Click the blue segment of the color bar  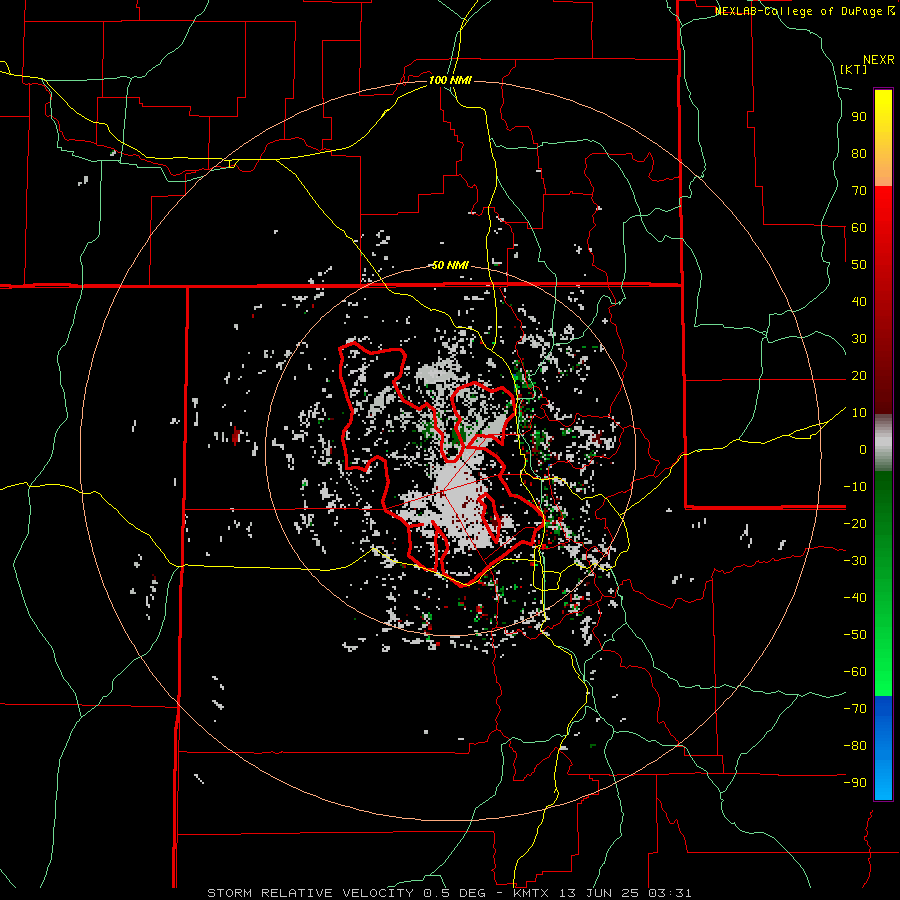click(883, 748)
